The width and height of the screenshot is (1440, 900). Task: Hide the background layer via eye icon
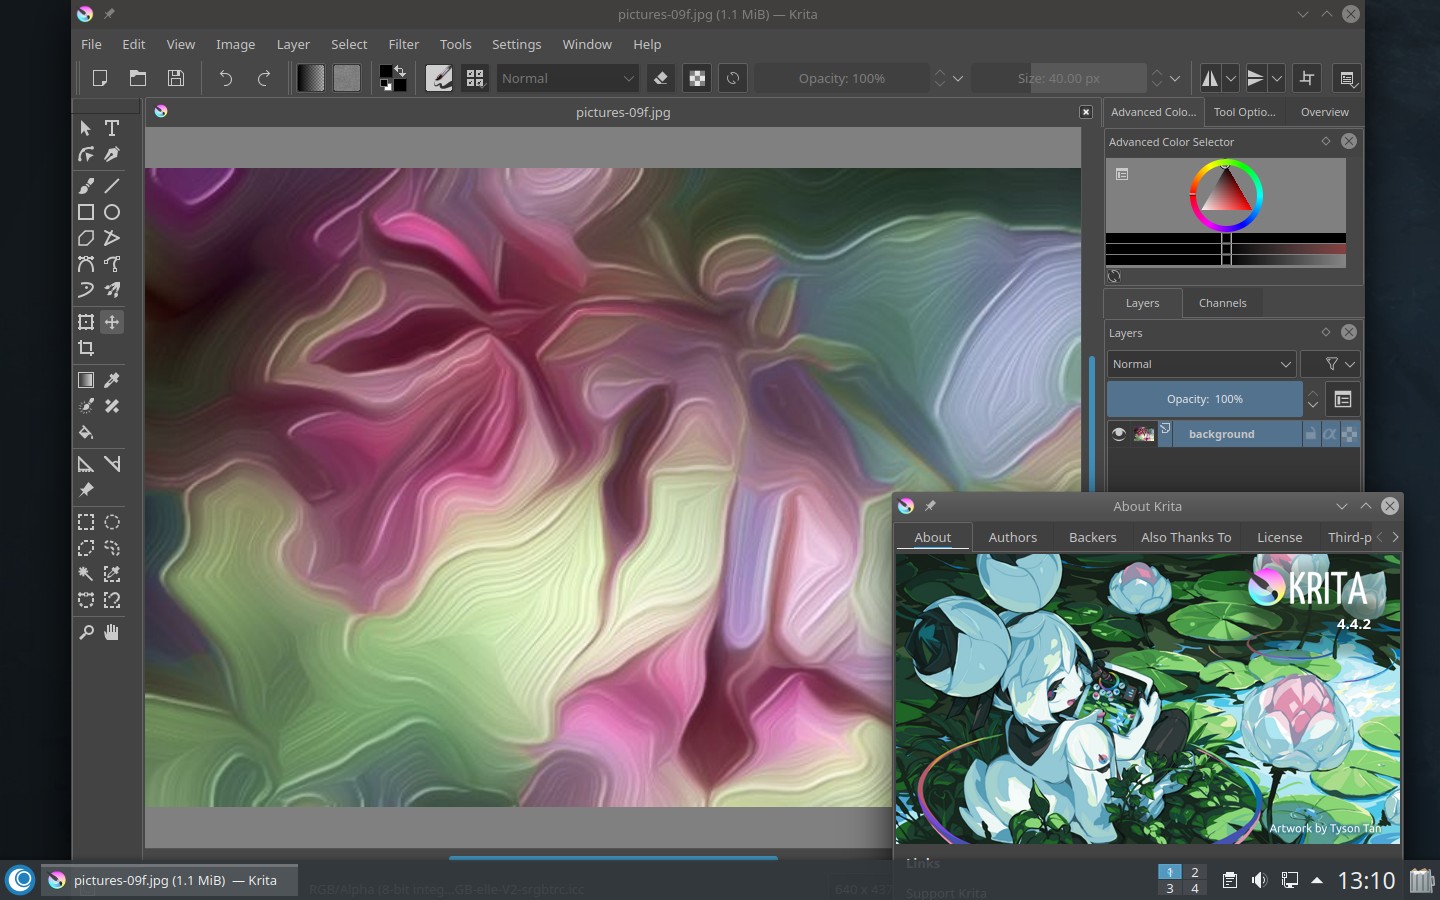pyautogui.click(x=1119, y=434)
